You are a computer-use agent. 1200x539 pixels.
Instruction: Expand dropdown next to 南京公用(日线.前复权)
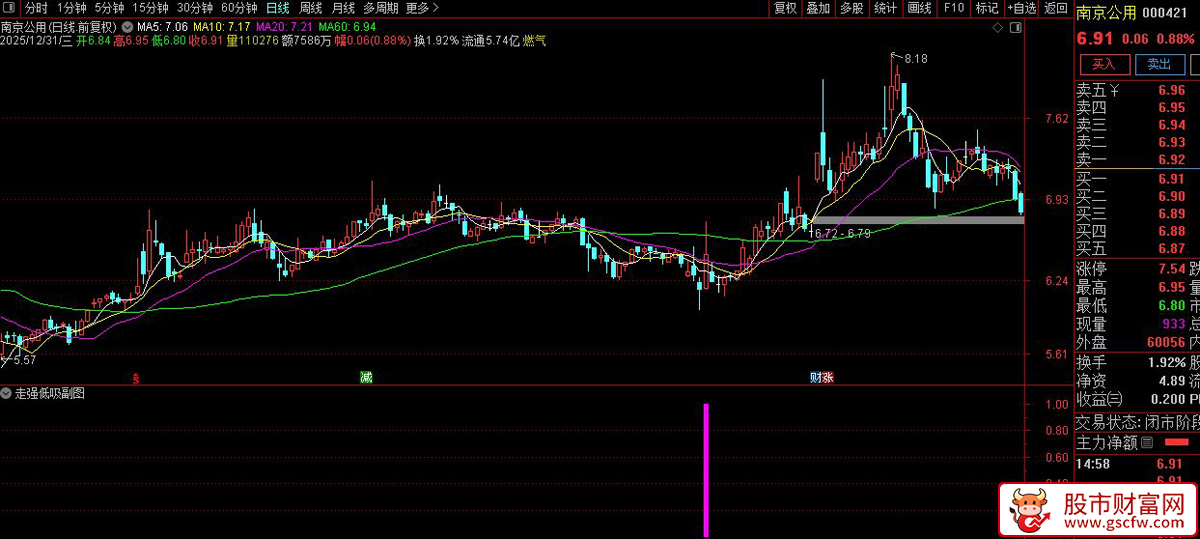click(x=127, y=25)
